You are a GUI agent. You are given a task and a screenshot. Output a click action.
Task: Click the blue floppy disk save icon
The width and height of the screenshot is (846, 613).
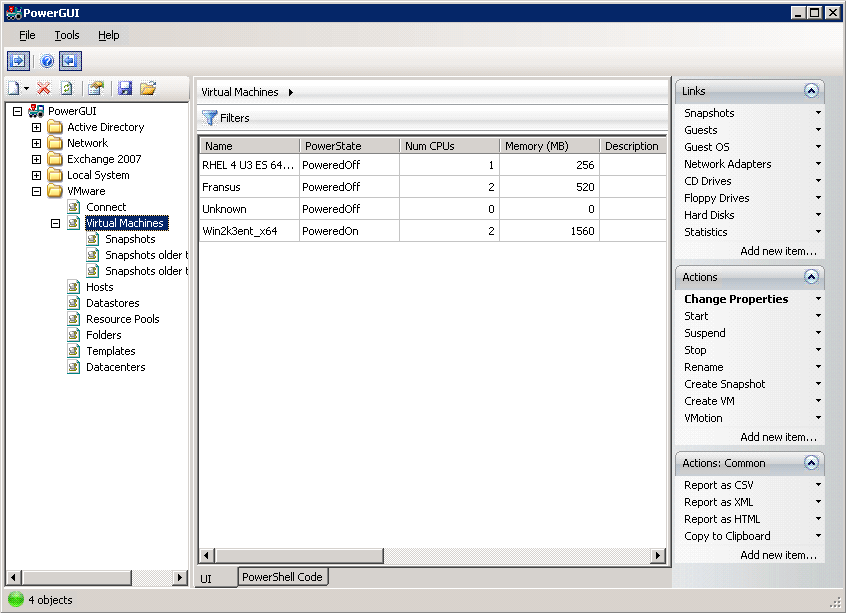[x=125, y=88]
